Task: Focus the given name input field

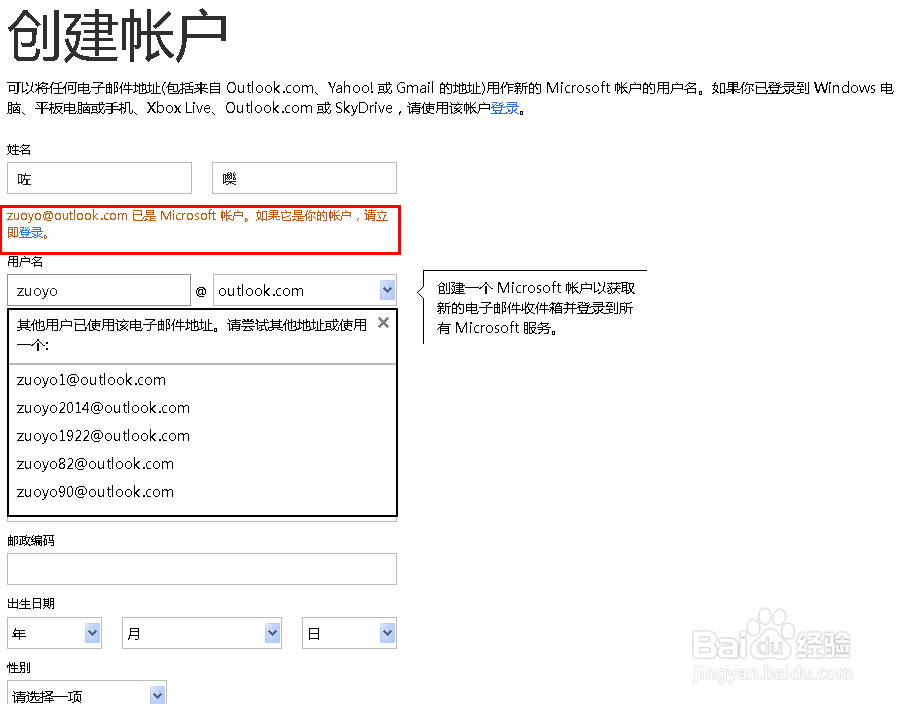Action: point(304,178)
